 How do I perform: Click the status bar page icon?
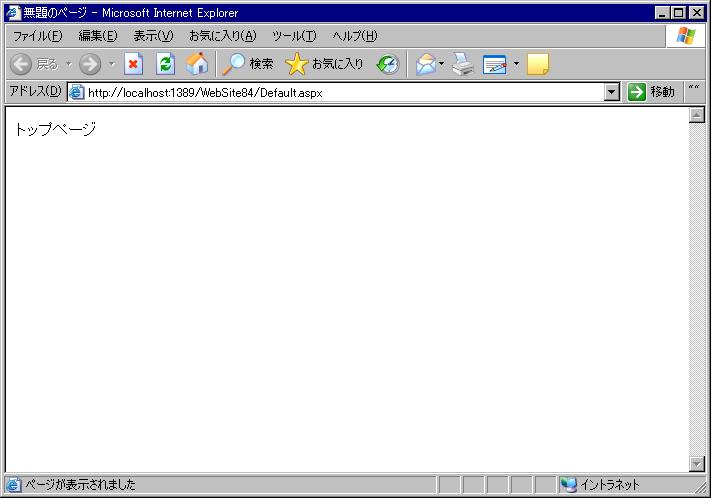click(13, 485)
